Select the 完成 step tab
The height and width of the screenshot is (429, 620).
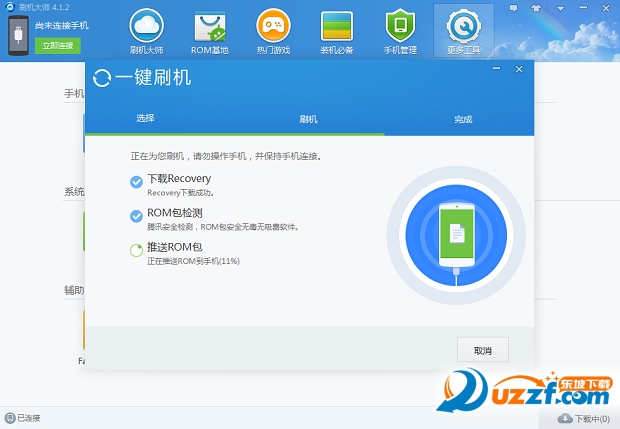(463, 119)
